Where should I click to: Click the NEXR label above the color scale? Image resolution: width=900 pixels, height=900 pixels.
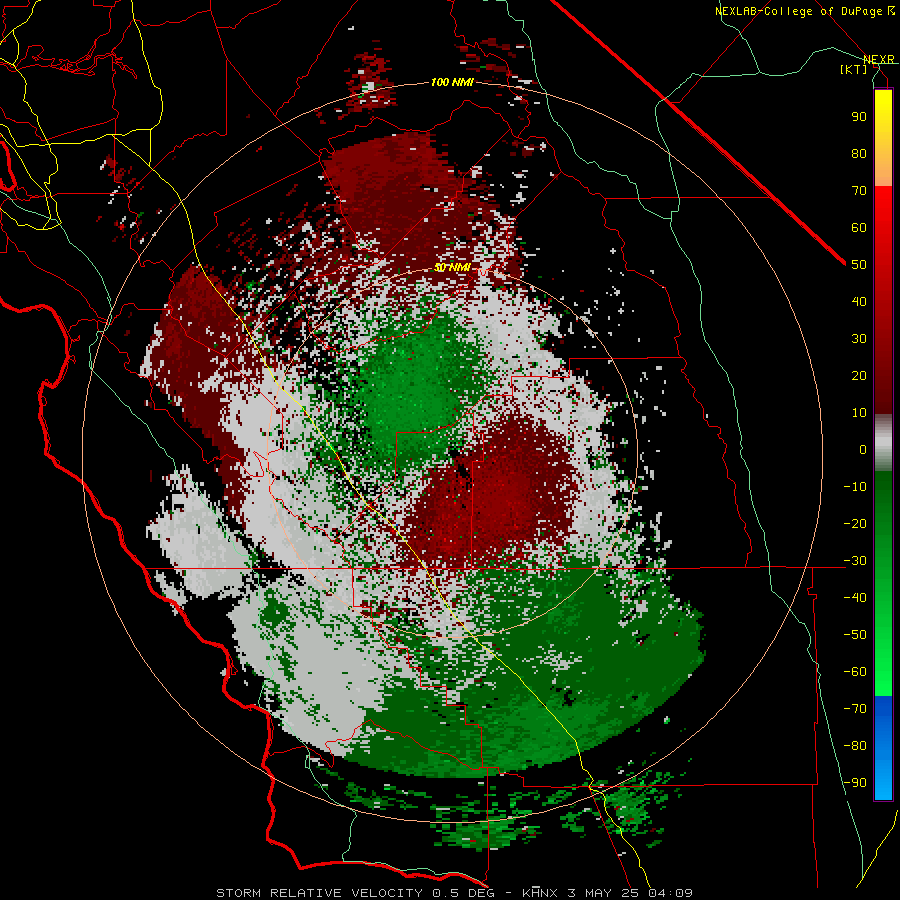tap(879, 59)
